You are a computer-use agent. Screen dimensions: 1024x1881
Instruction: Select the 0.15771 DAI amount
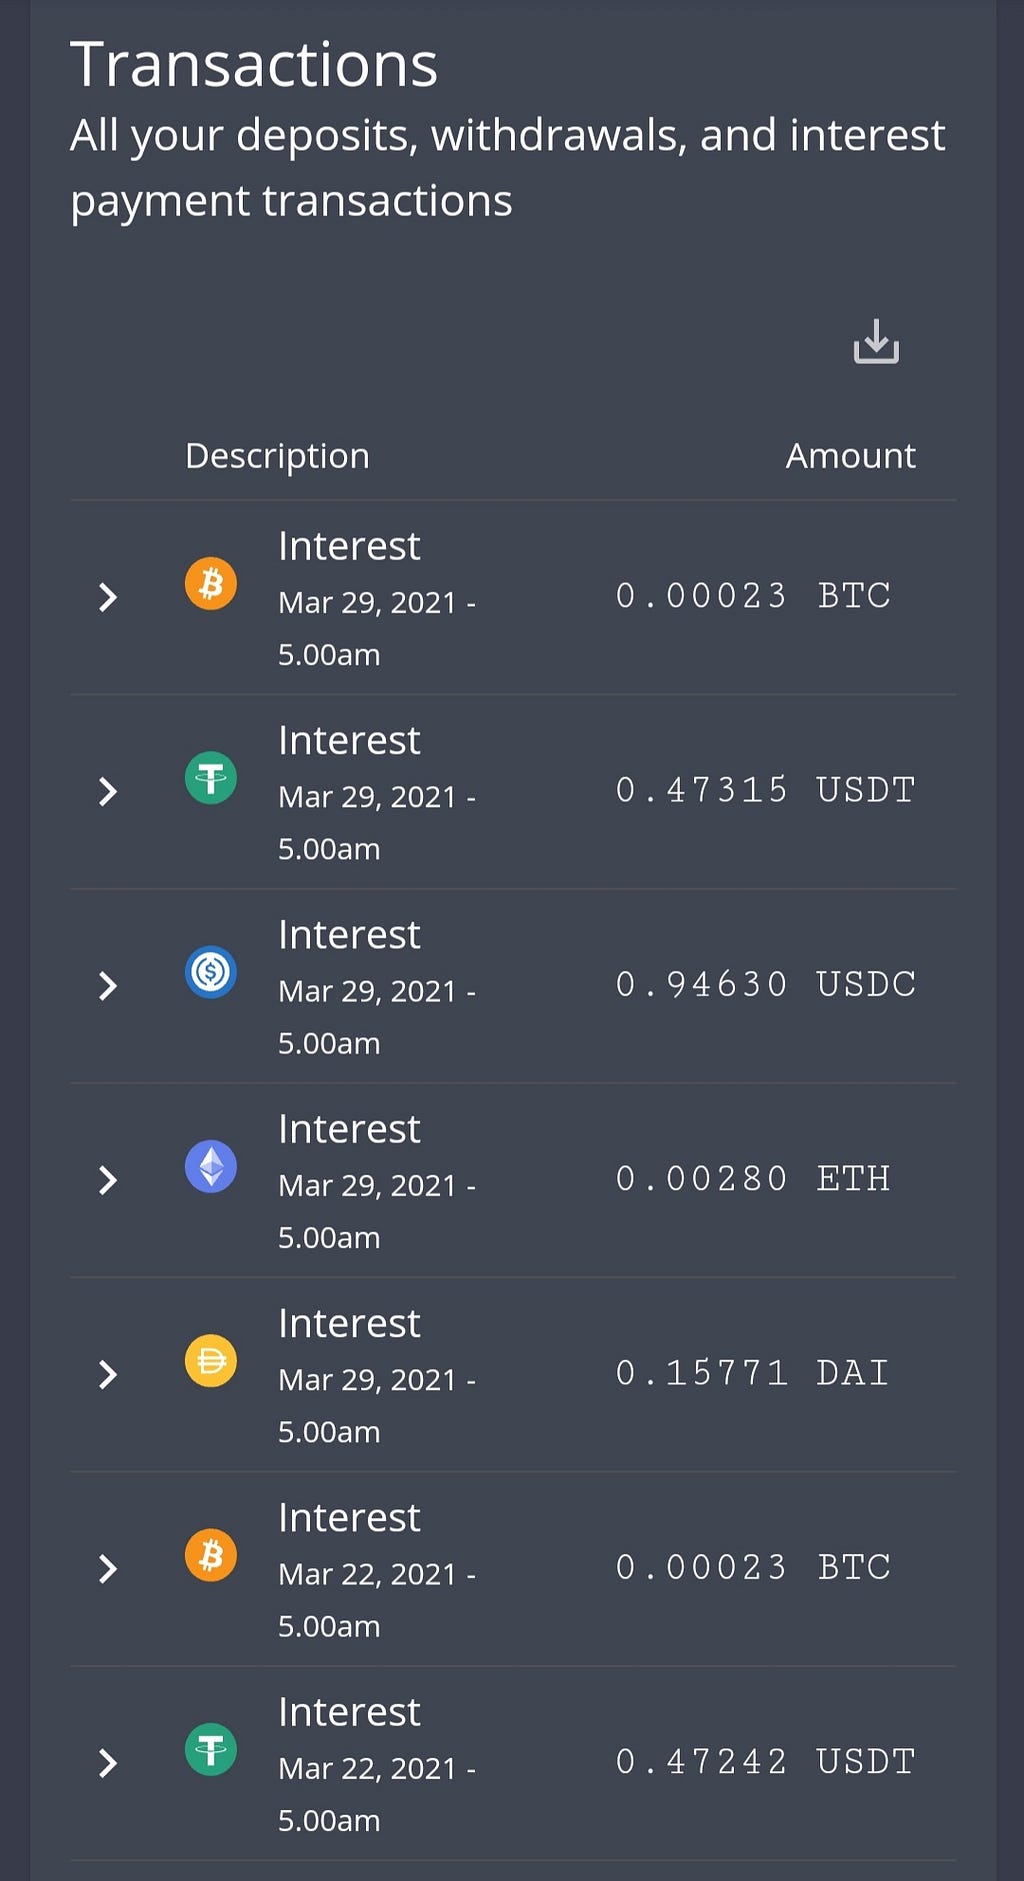(752, 1372)
